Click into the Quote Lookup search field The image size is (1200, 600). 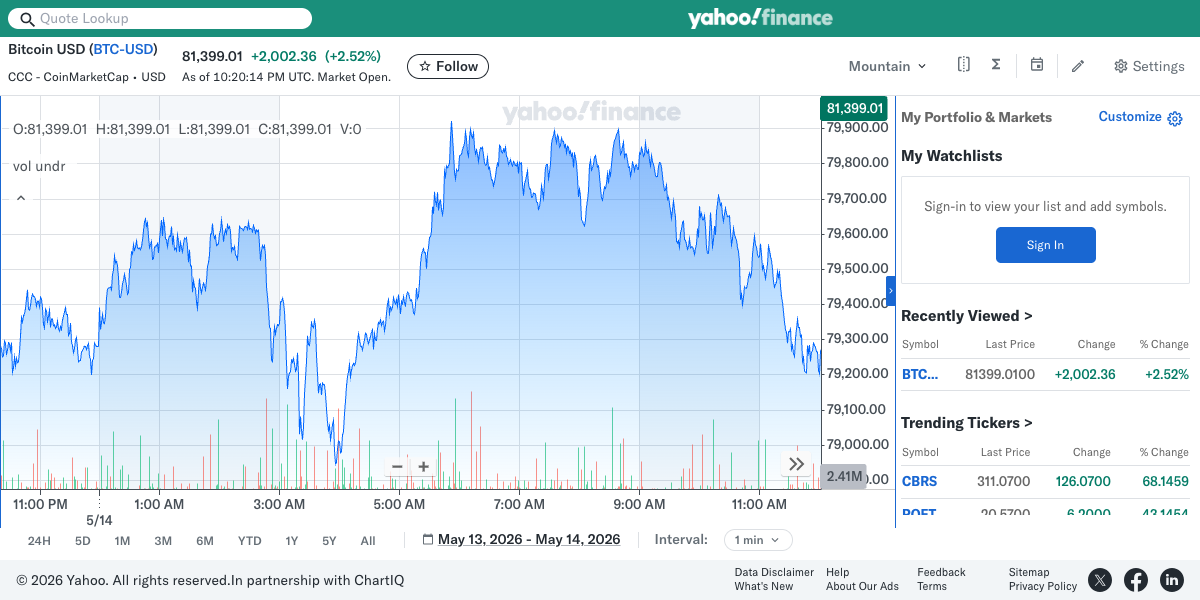[161, 18]
